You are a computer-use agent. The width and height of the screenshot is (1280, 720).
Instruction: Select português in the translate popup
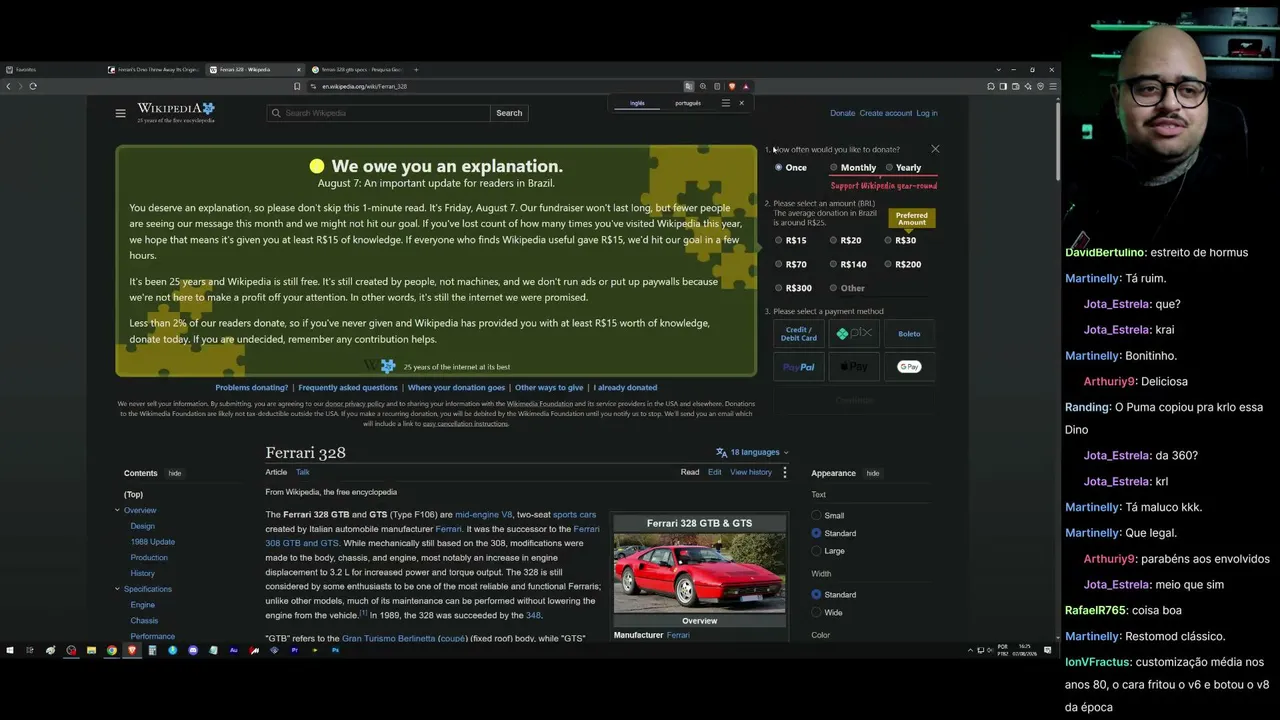pyautogui.click(x=688, y=103)
